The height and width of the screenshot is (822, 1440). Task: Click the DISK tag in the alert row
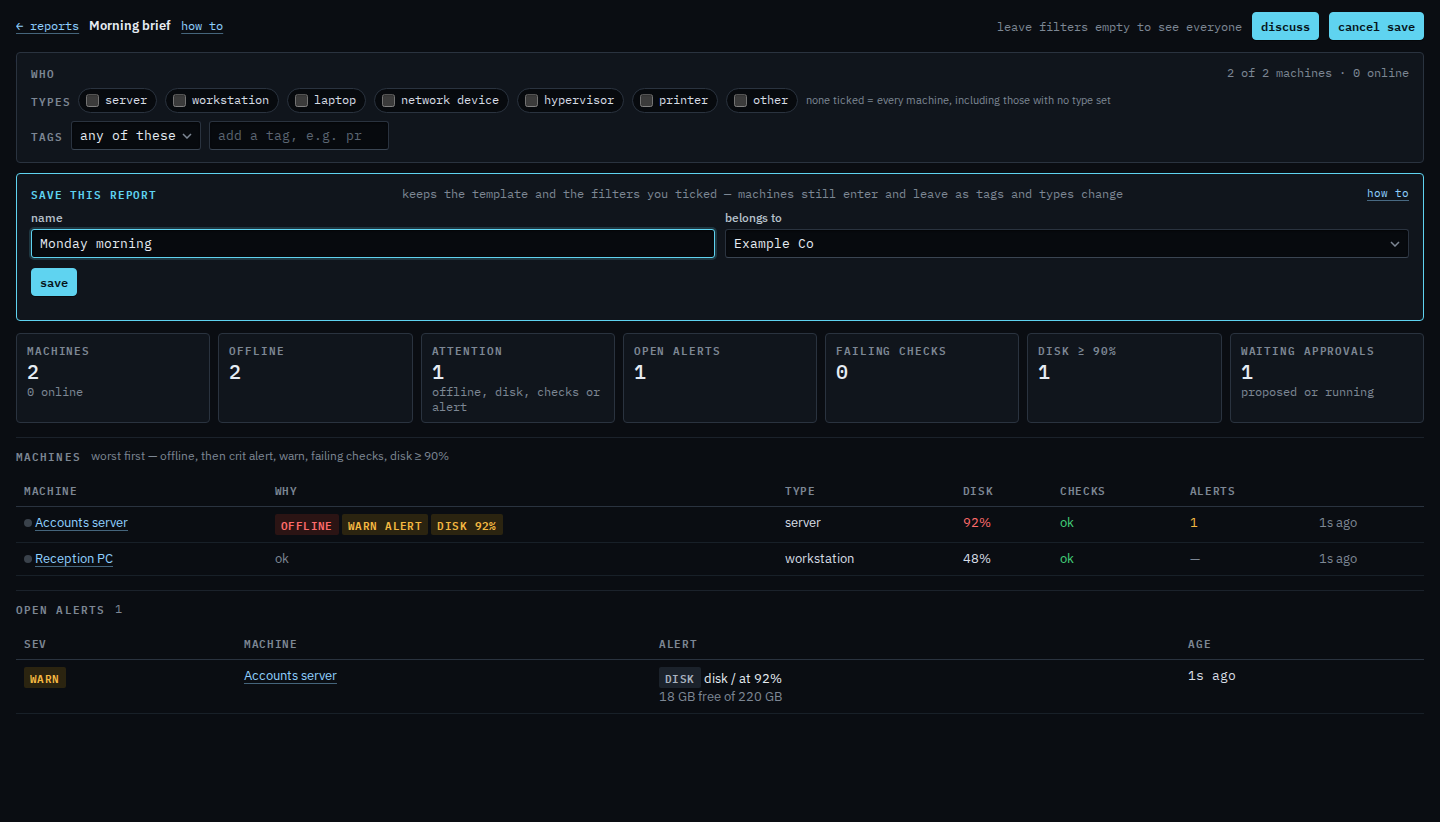(x=680, y=678)
